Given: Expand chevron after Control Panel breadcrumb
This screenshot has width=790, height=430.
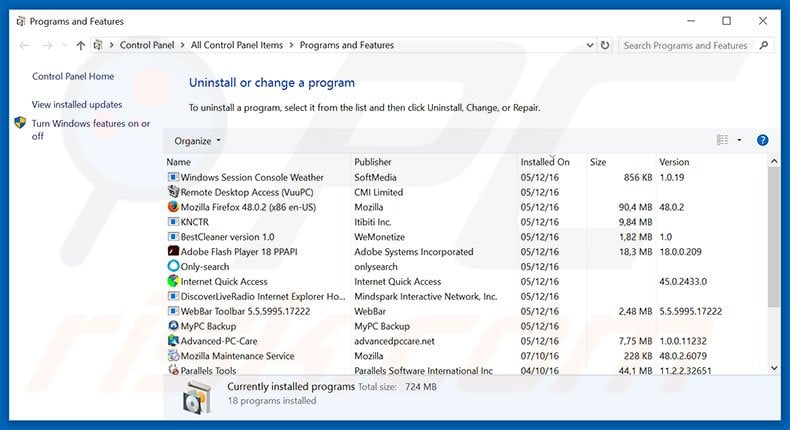Looking at the screenshot, I should coord(181,45).
